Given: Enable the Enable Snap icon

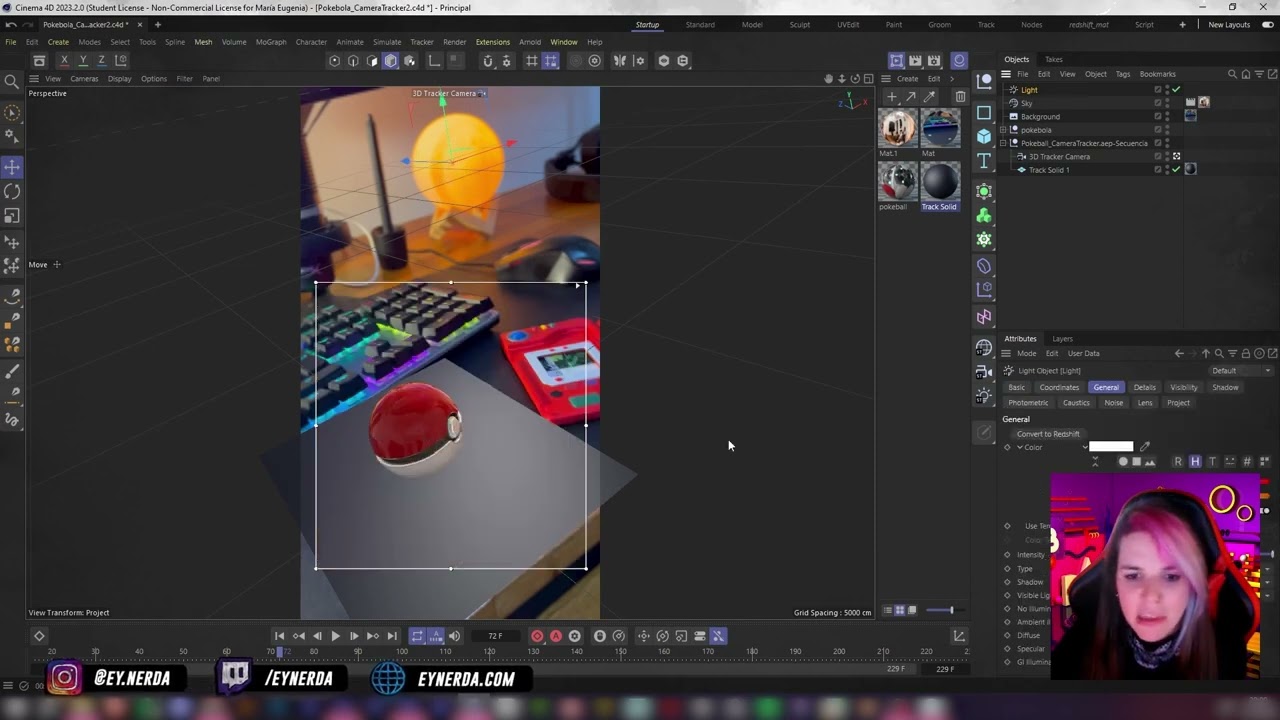Looking at the screenshot, I should click(488, 61).
